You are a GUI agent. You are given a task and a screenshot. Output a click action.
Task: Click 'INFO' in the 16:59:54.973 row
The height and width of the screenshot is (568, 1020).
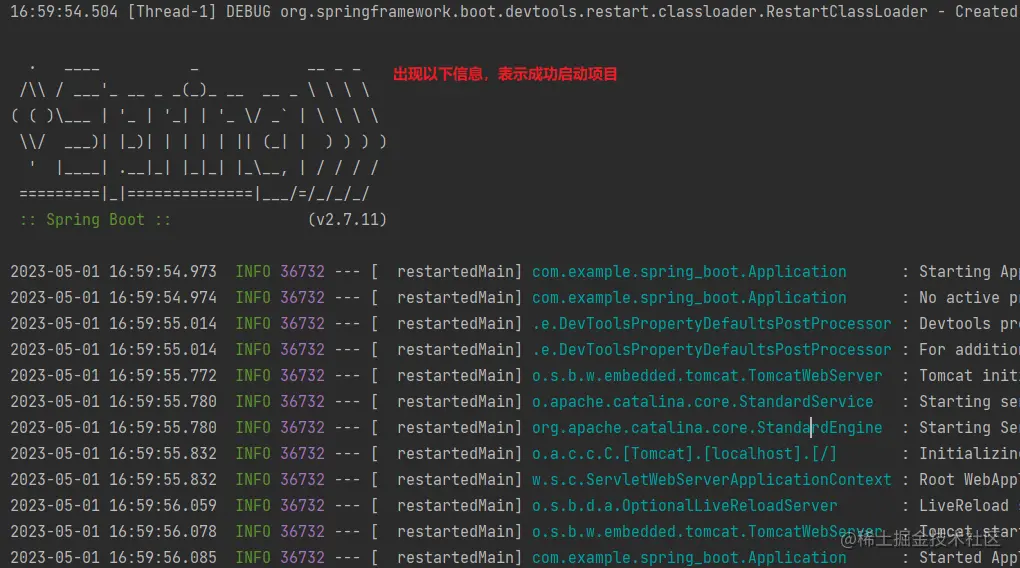click(253, 272)
